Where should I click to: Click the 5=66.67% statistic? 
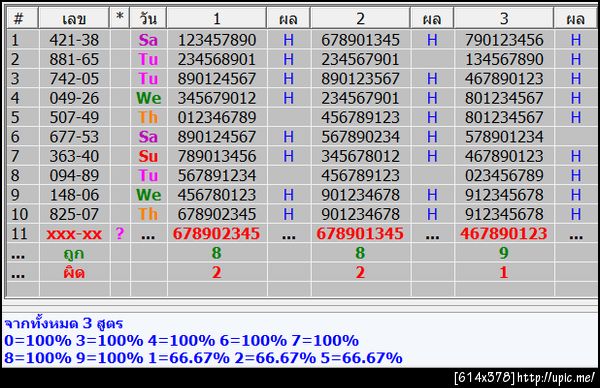click(361, 358)
